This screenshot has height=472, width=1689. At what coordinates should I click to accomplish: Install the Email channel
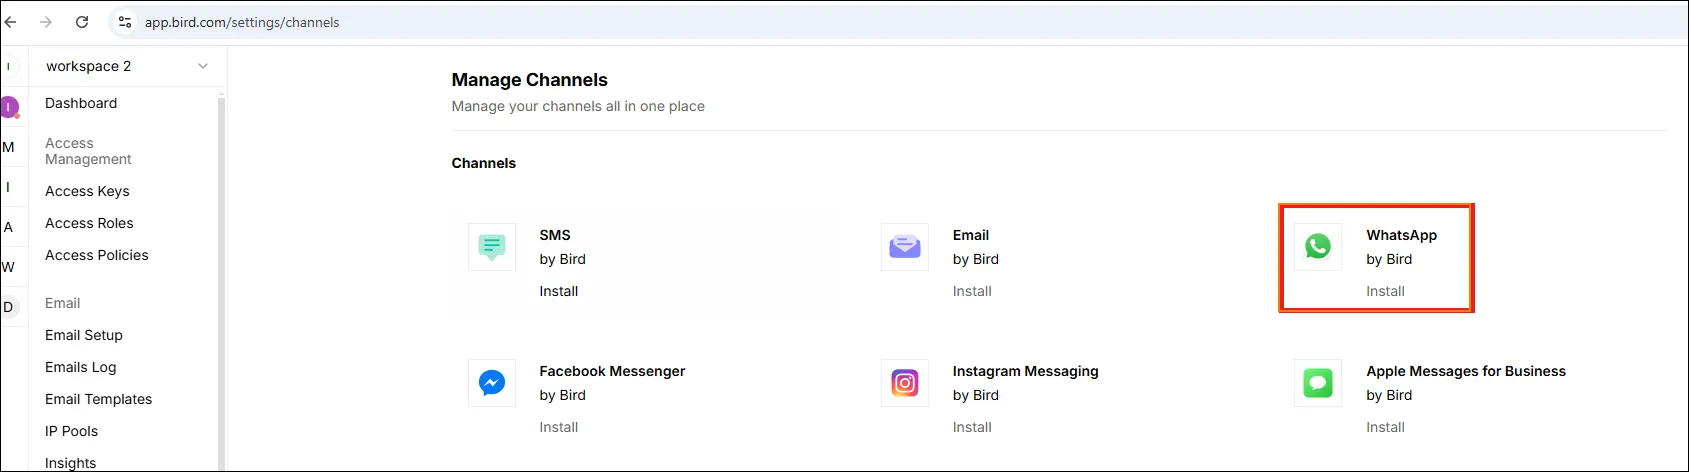click(x=972, y=291)
